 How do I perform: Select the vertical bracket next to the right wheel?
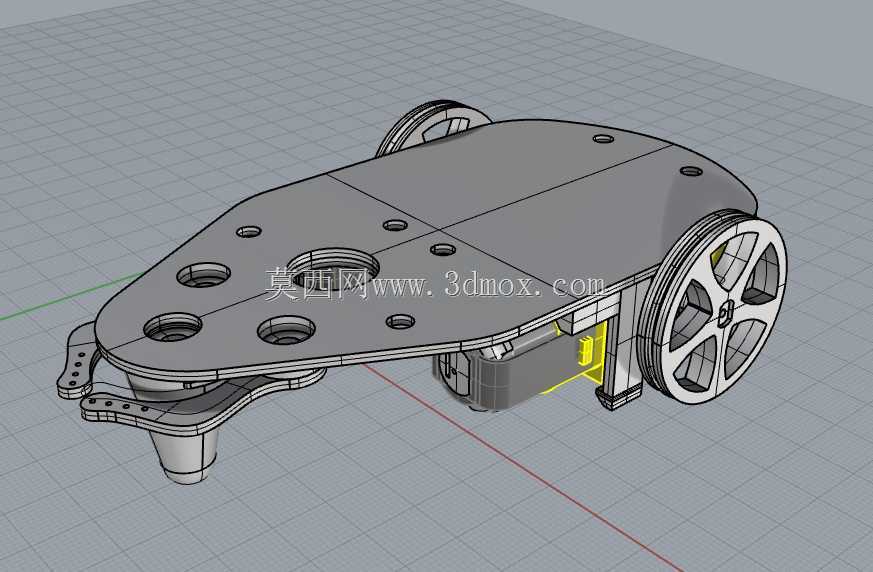coord(624,345)
